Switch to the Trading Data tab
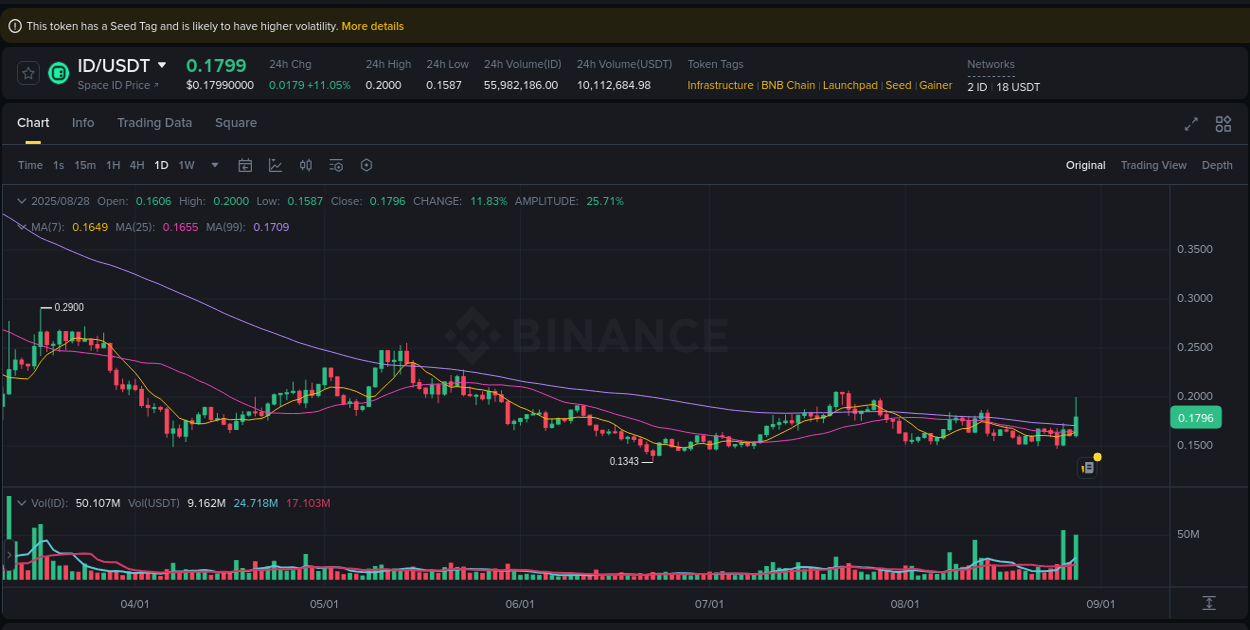The height and width of the screenshot is (630, 1250). (155, 122)
